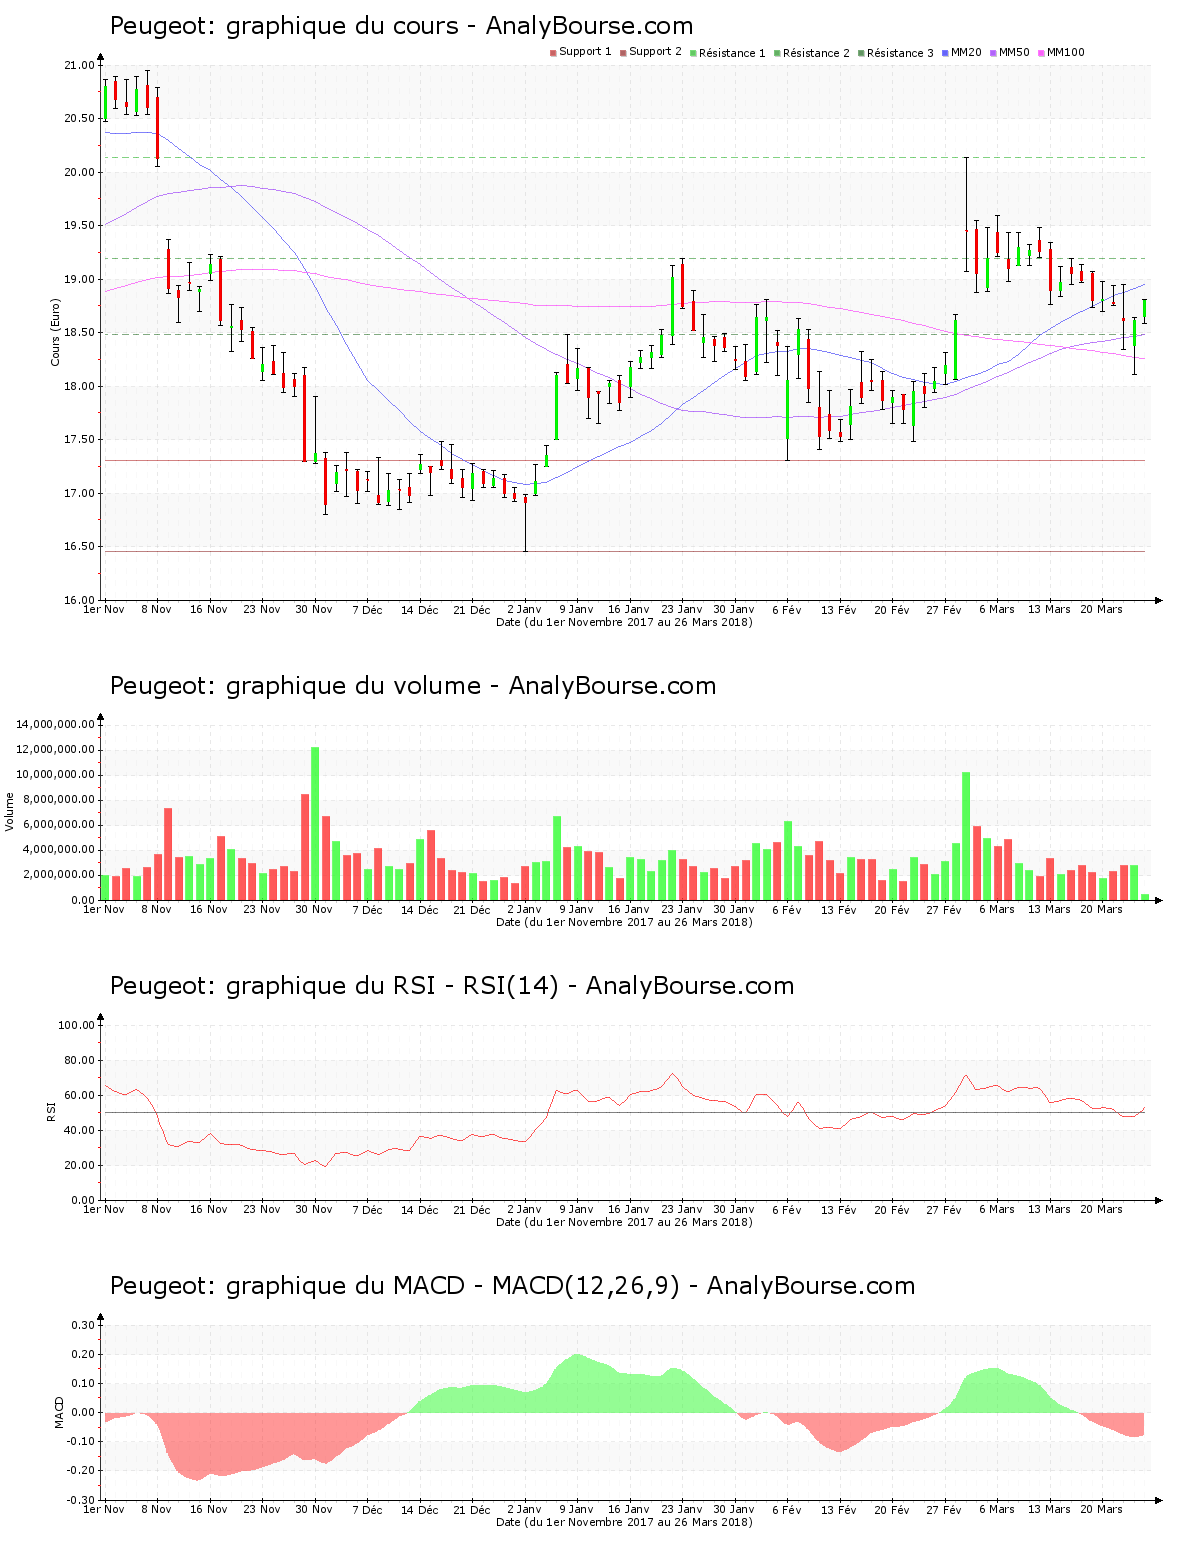Click the 12,000,000.00 volume axis label

(56, 750)
